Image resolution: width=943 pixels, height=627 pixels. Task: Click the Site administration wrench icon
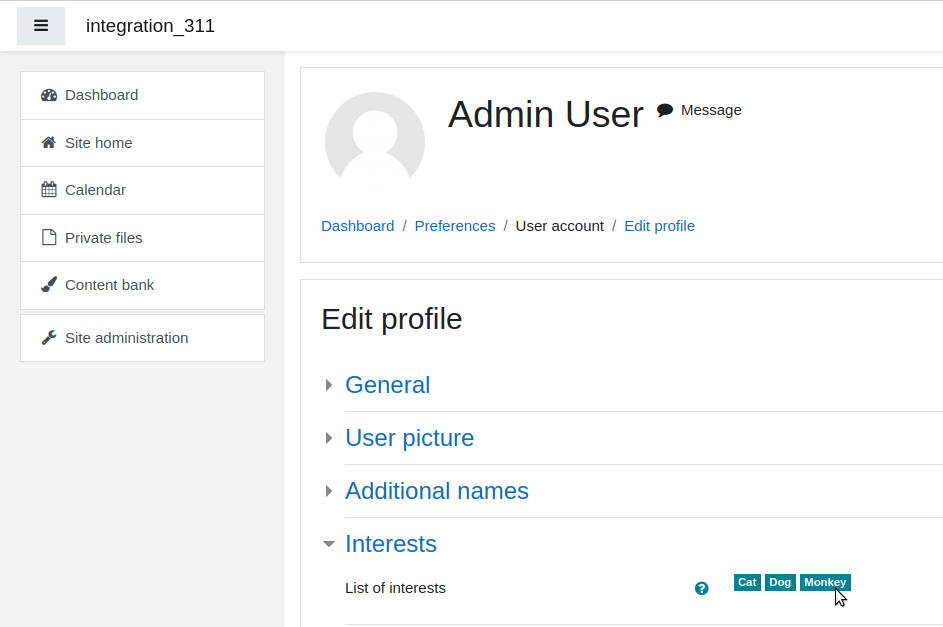pyautogui.click(x=49, y=338)
